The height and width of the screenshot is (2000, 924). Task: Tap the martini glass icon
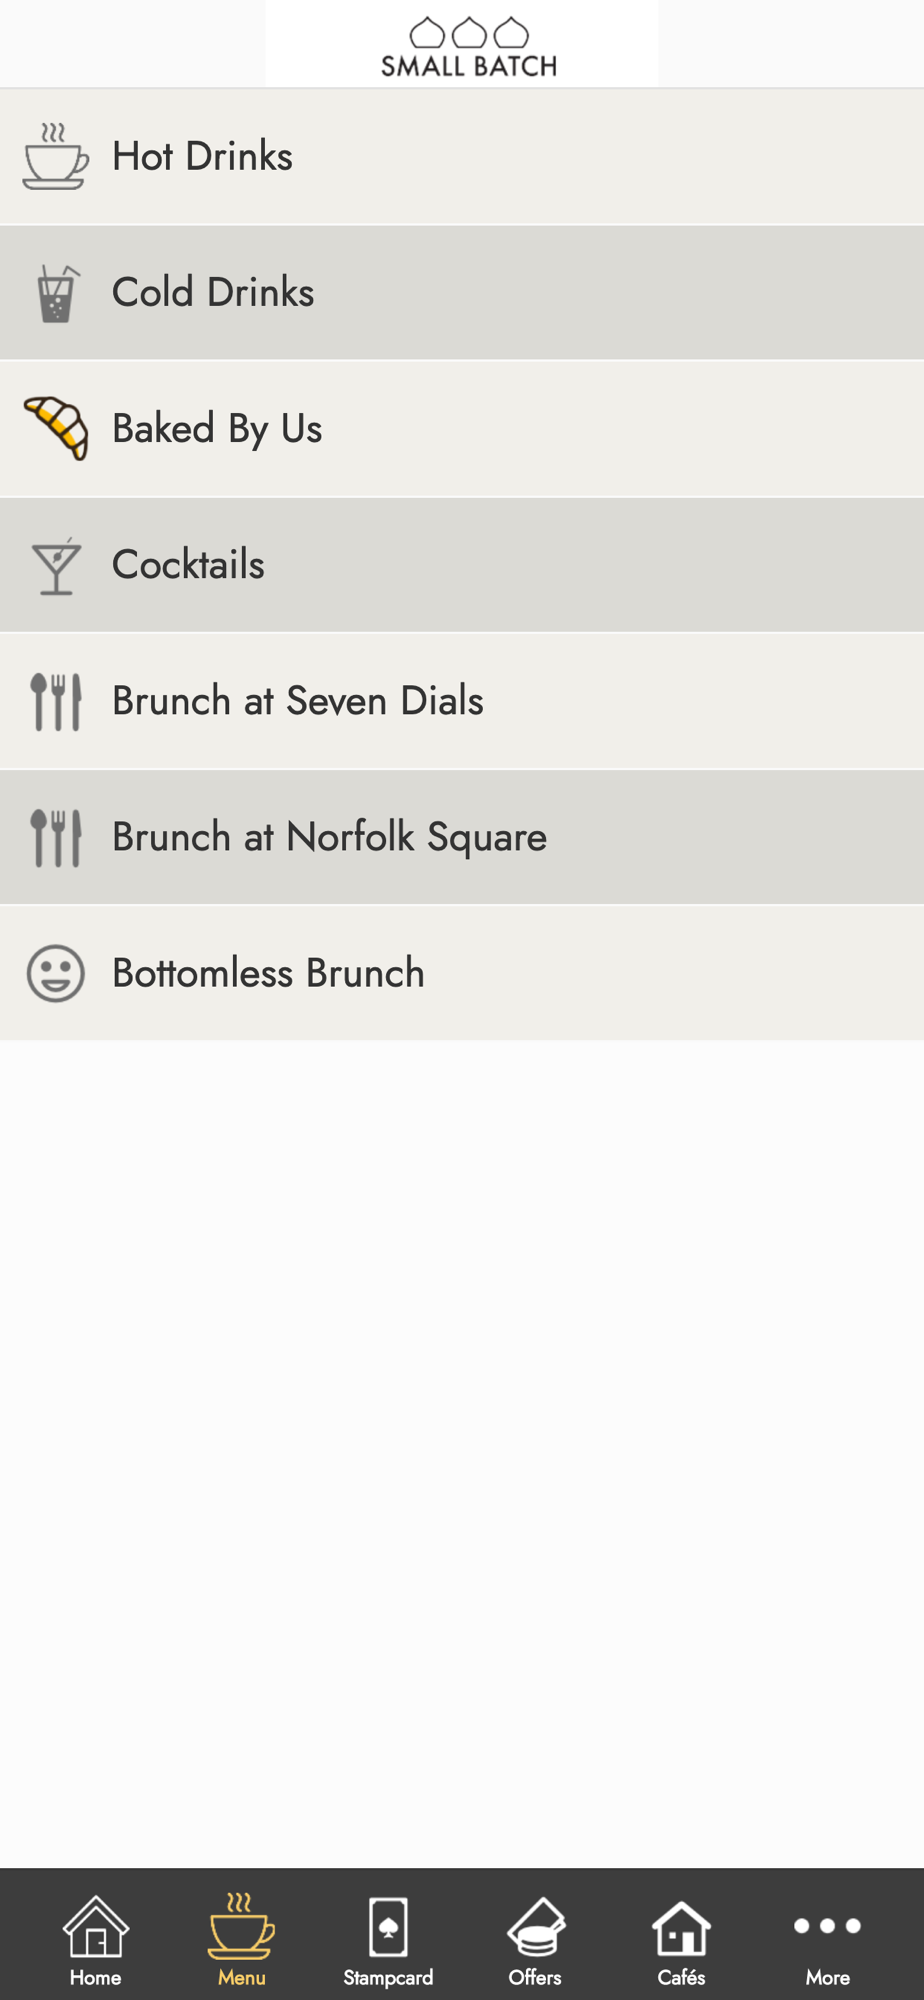[56, 566]
